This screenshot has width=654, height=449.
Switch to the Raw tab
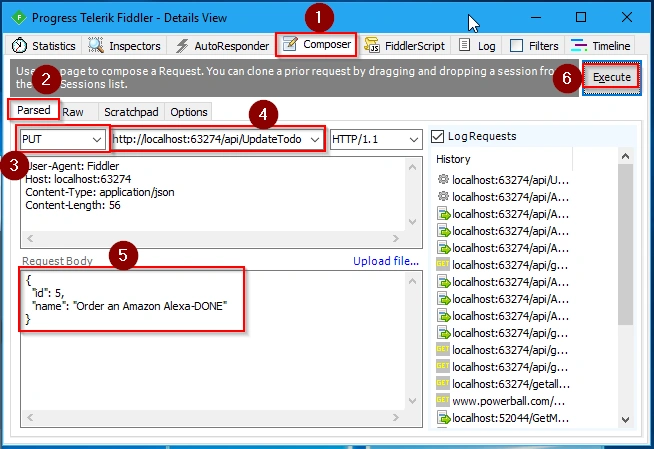pos(73,112)
